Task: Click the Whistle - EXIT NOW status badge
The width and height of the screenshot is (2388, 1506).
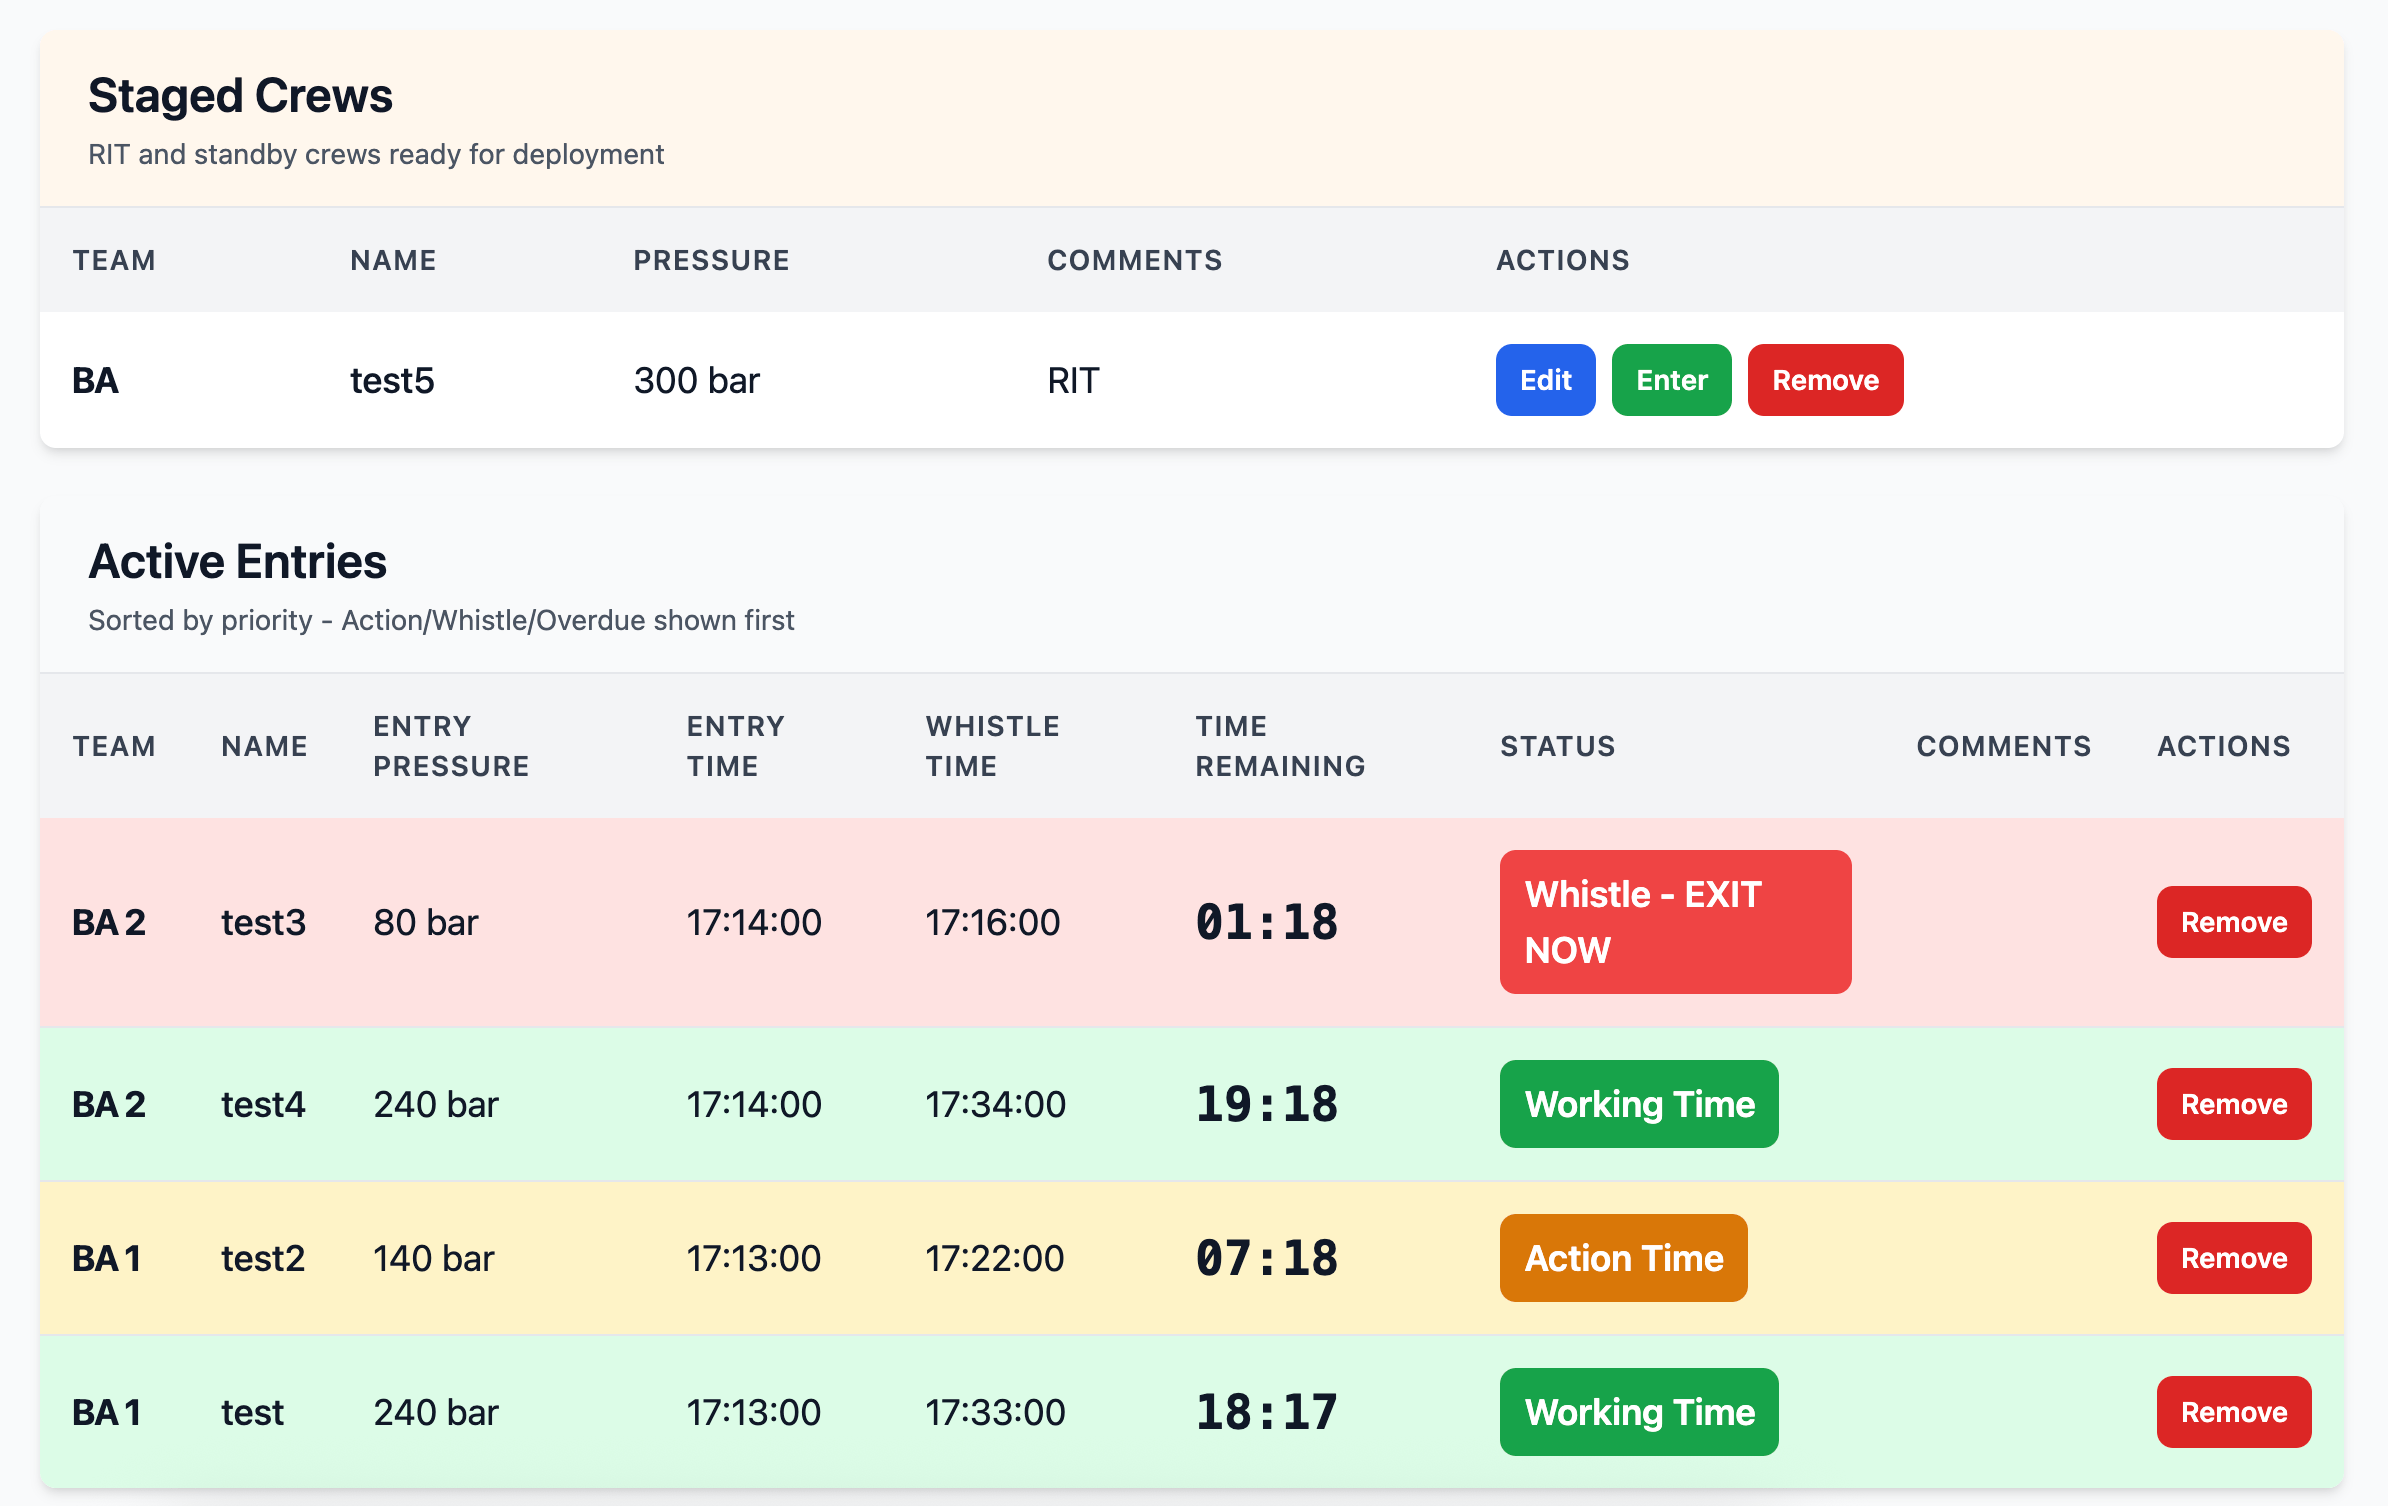Action: coord(1674,922)
